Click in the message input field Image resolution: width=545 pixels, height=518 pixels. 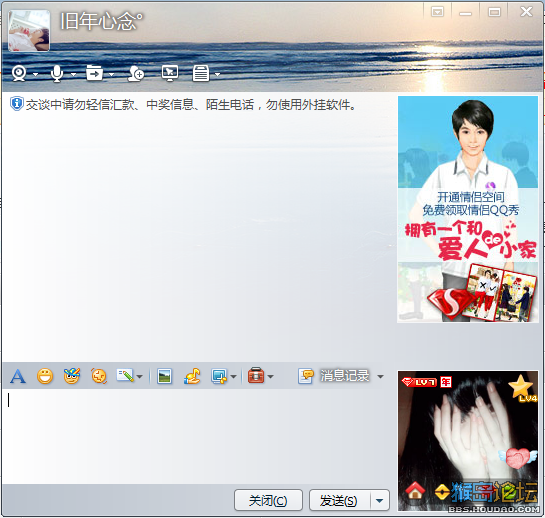point(199,436)
